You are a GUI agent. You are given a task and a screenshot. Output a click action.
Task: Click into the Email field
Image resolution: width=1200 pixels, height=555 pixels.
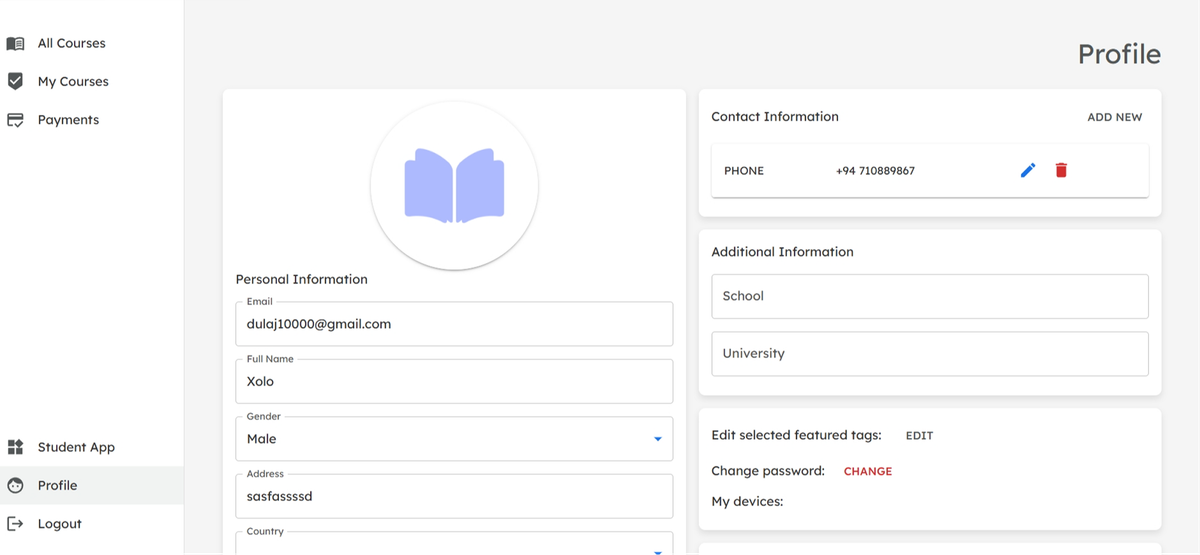click(454, 324)
